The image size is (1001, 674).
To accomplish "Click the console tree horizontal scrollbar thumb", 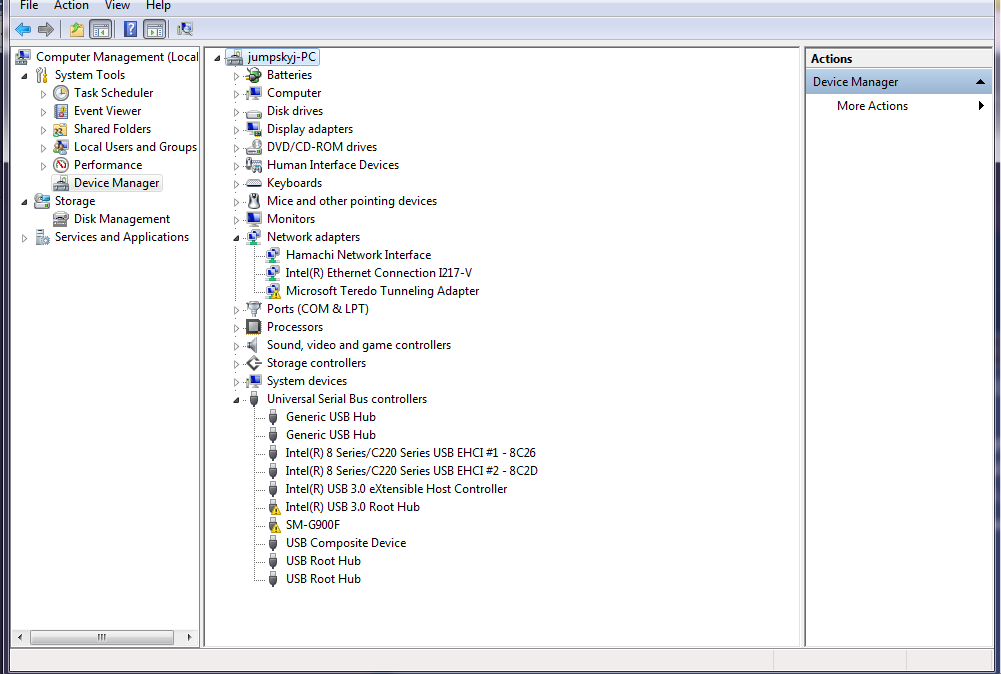I will pyautogui.click(x=102, y=637).
